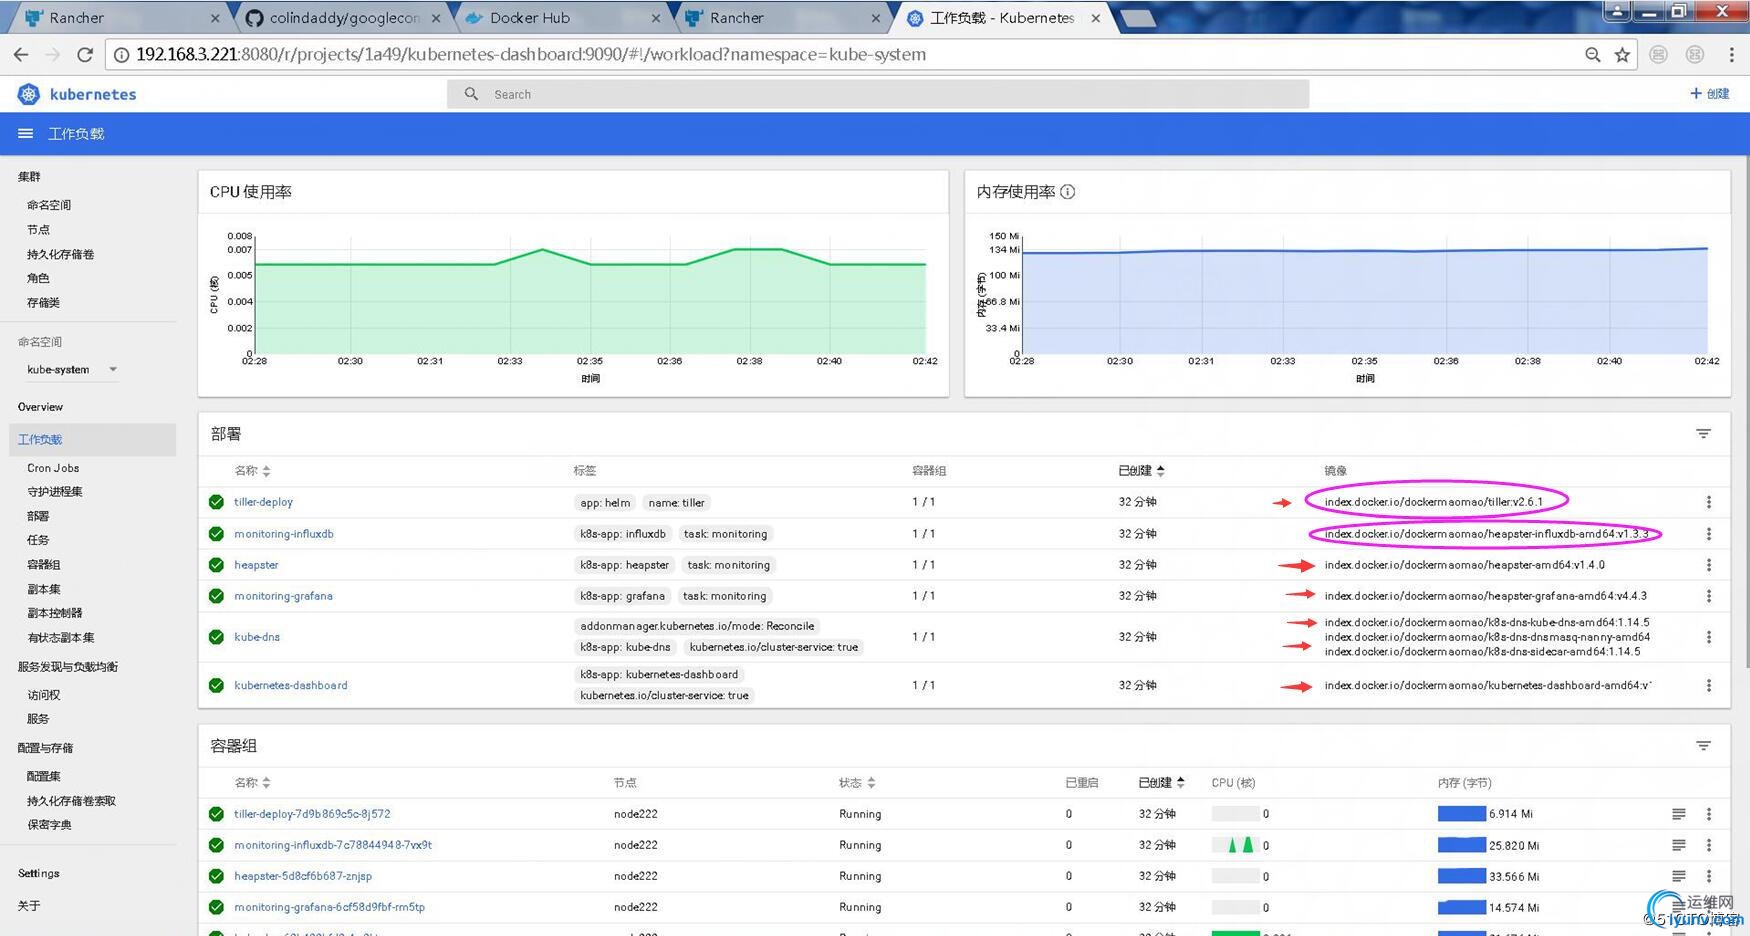The image size is (1750, 936).
Task: Sort deployments by 名称 column
Action: 252,471
